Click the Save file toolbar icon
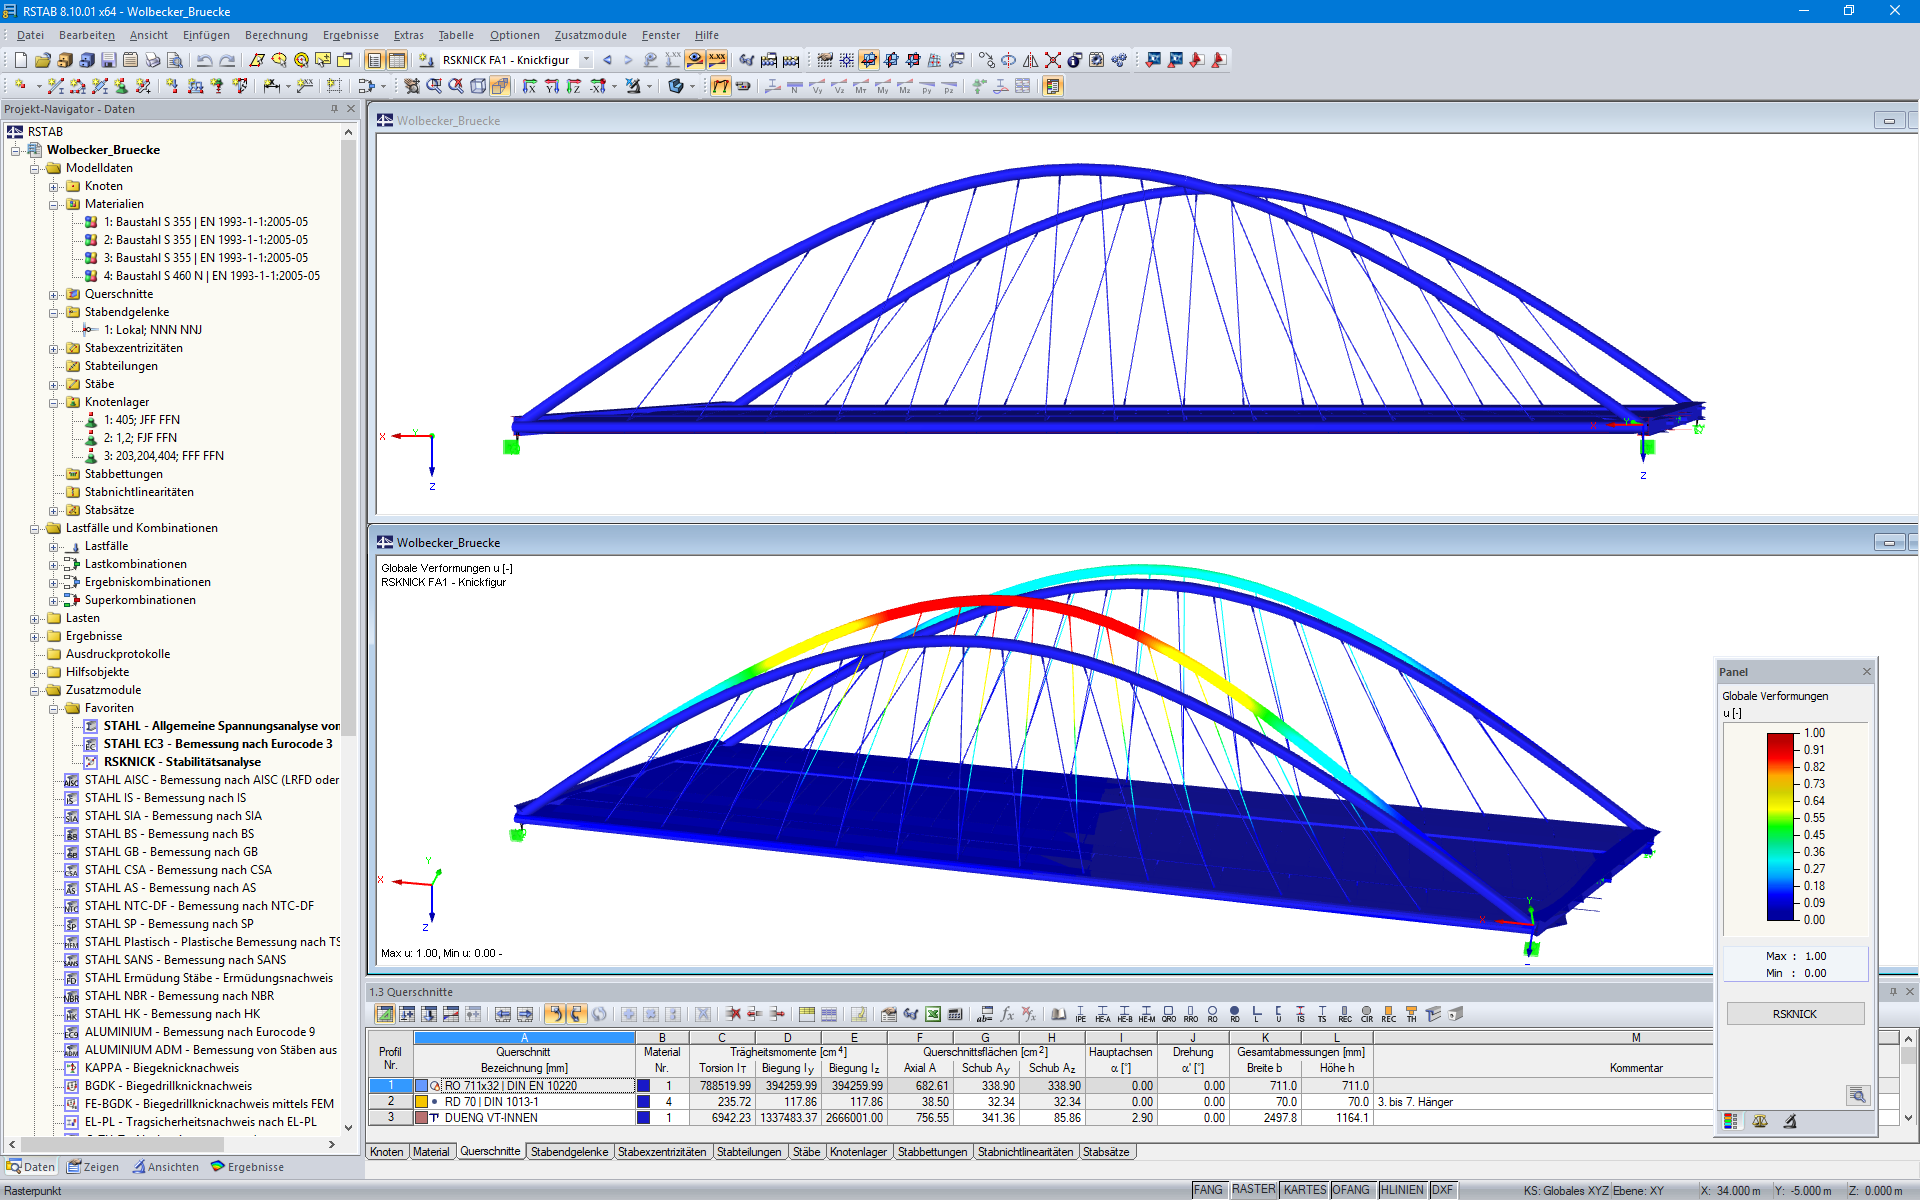The height and width of the screenshot is (1200, 1920). 108,60
